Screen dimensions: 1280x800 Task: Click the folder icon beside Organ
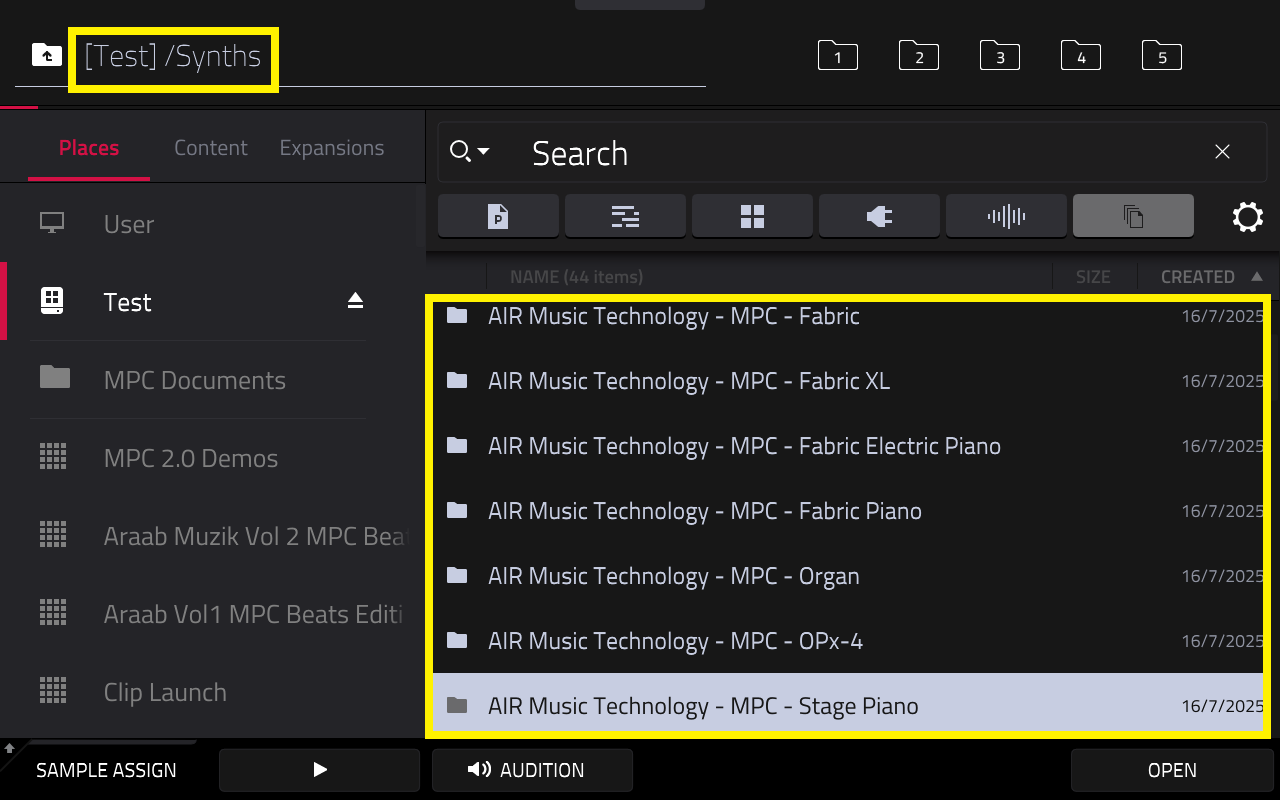point(457,575)
